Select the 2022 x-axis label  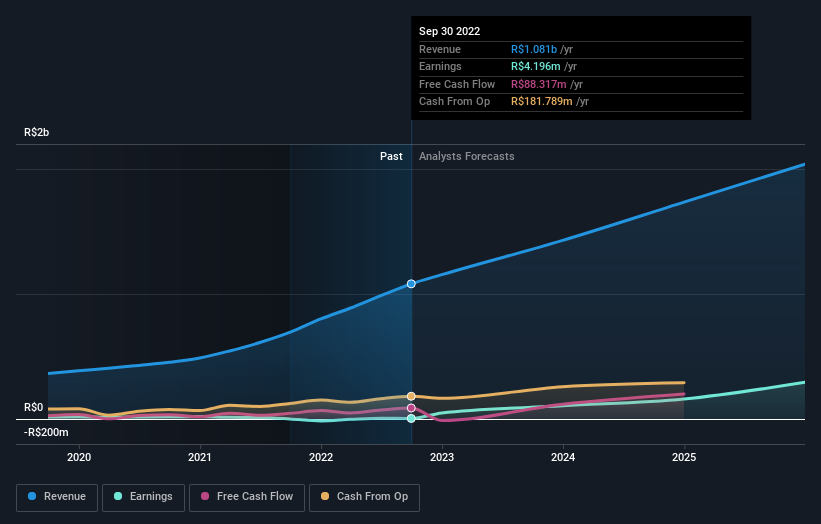pos(321,457)
